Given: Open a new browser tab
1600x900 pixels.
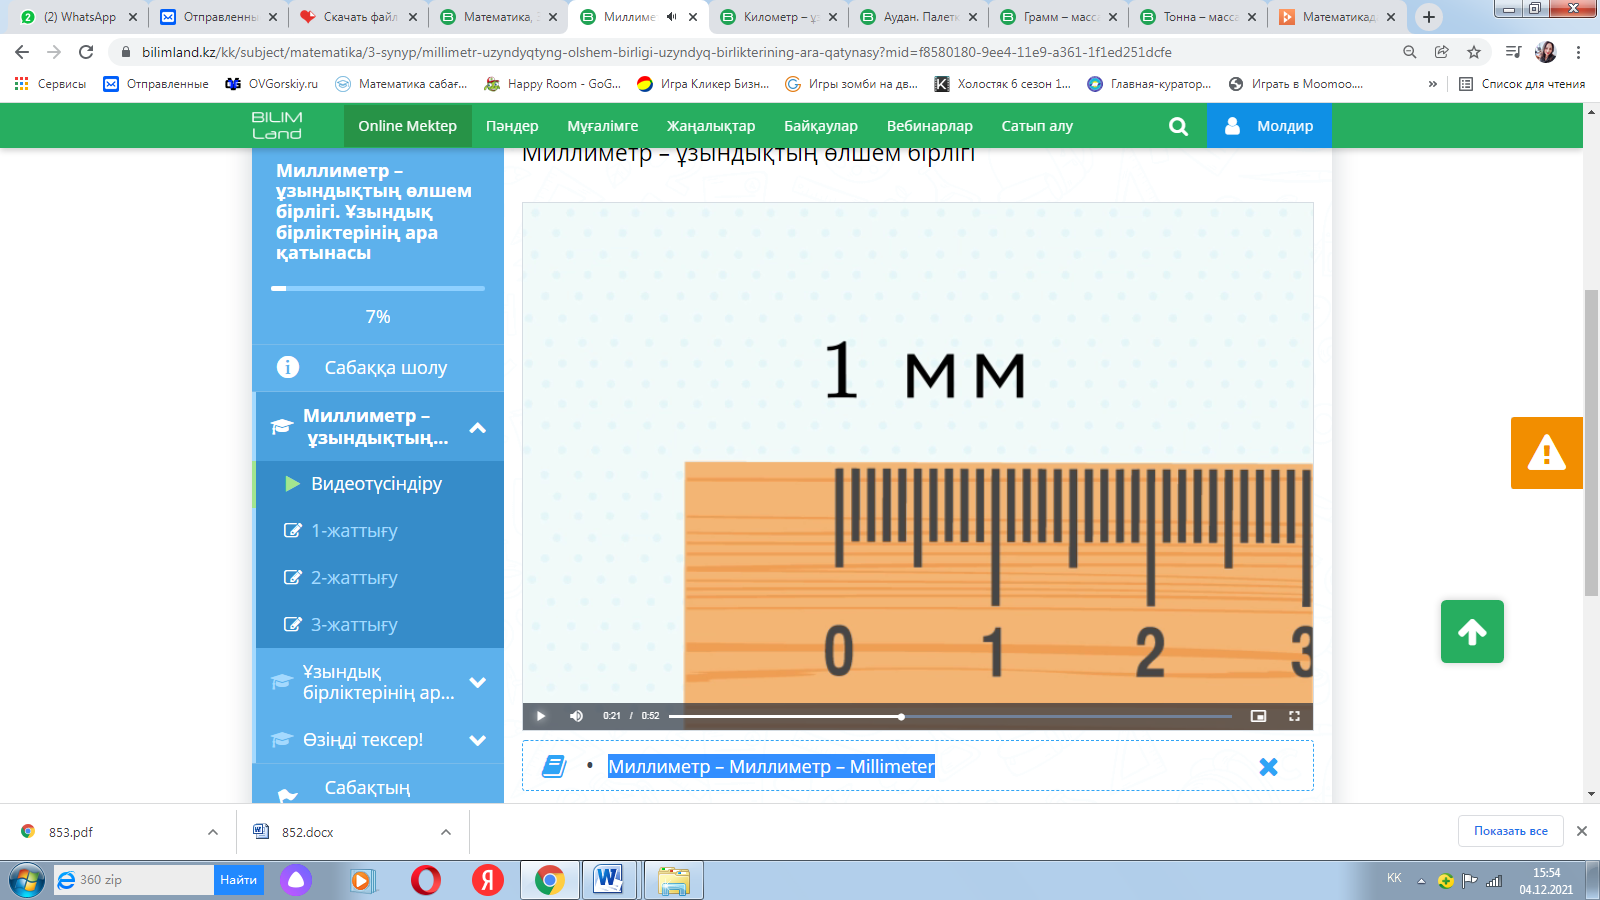Looking at the screenshot, I should coord(1429,17).
